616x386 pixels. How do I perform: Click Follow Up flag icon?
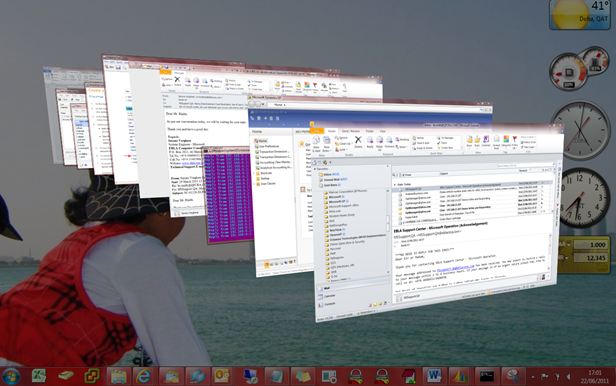coord(514,142)
